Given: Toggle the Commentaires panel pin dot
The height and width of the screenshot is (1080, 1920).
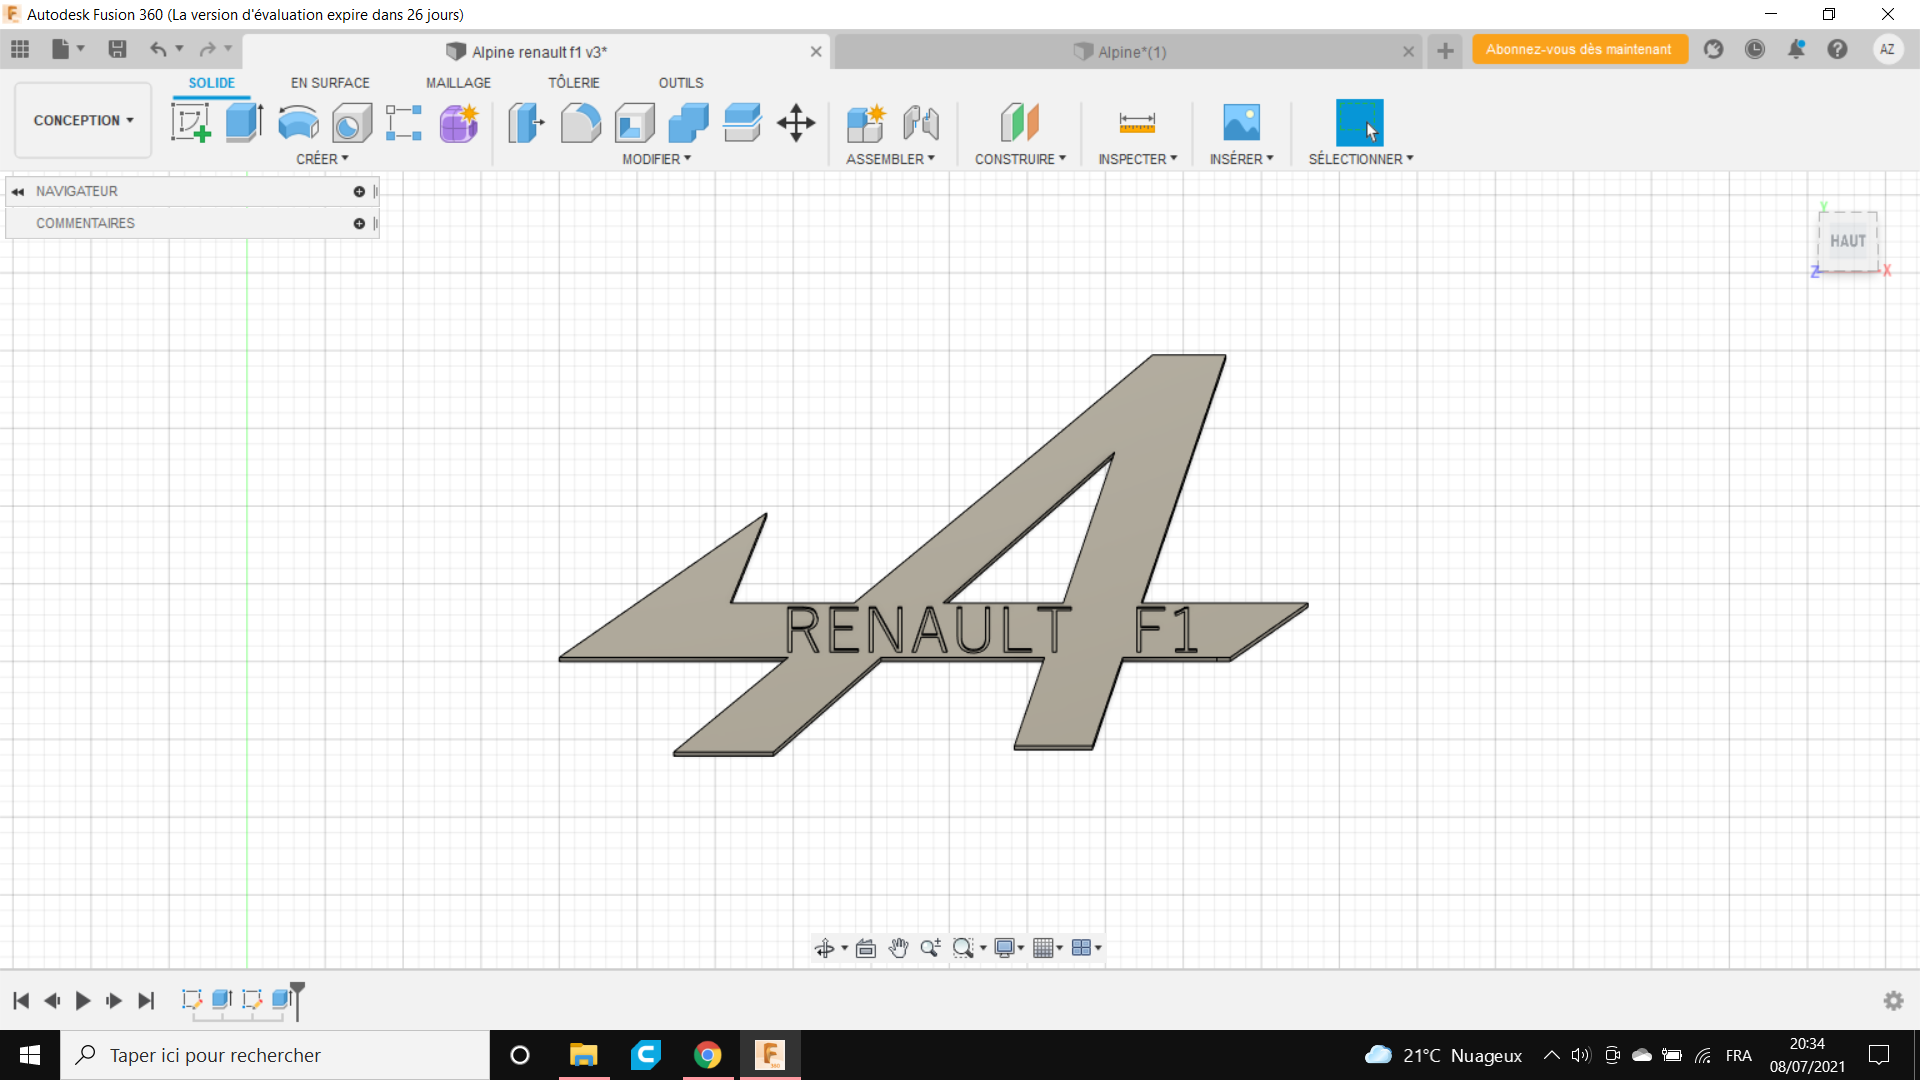Looking at the screenshot, I should click(x=359, y=223).
